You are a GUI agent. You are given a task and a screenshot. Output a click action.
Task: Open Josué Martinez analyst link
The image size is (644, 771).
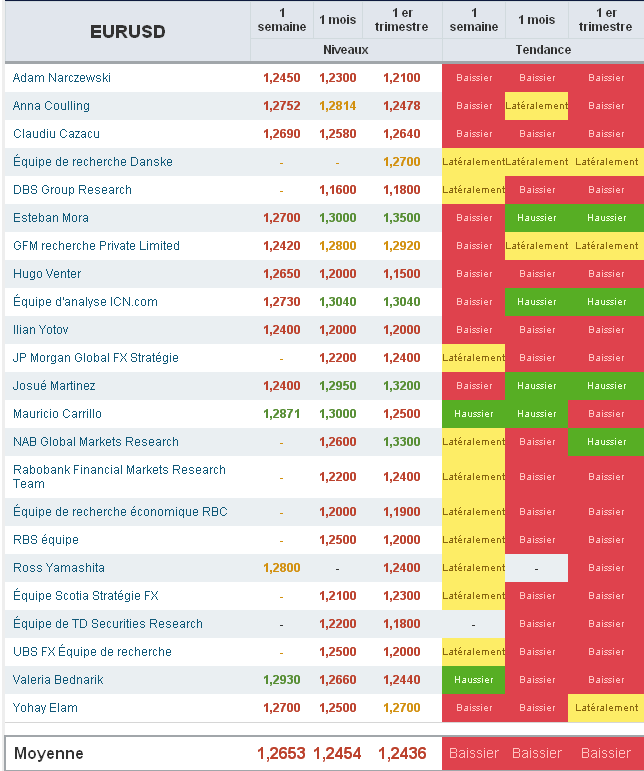tap(54, 386)
